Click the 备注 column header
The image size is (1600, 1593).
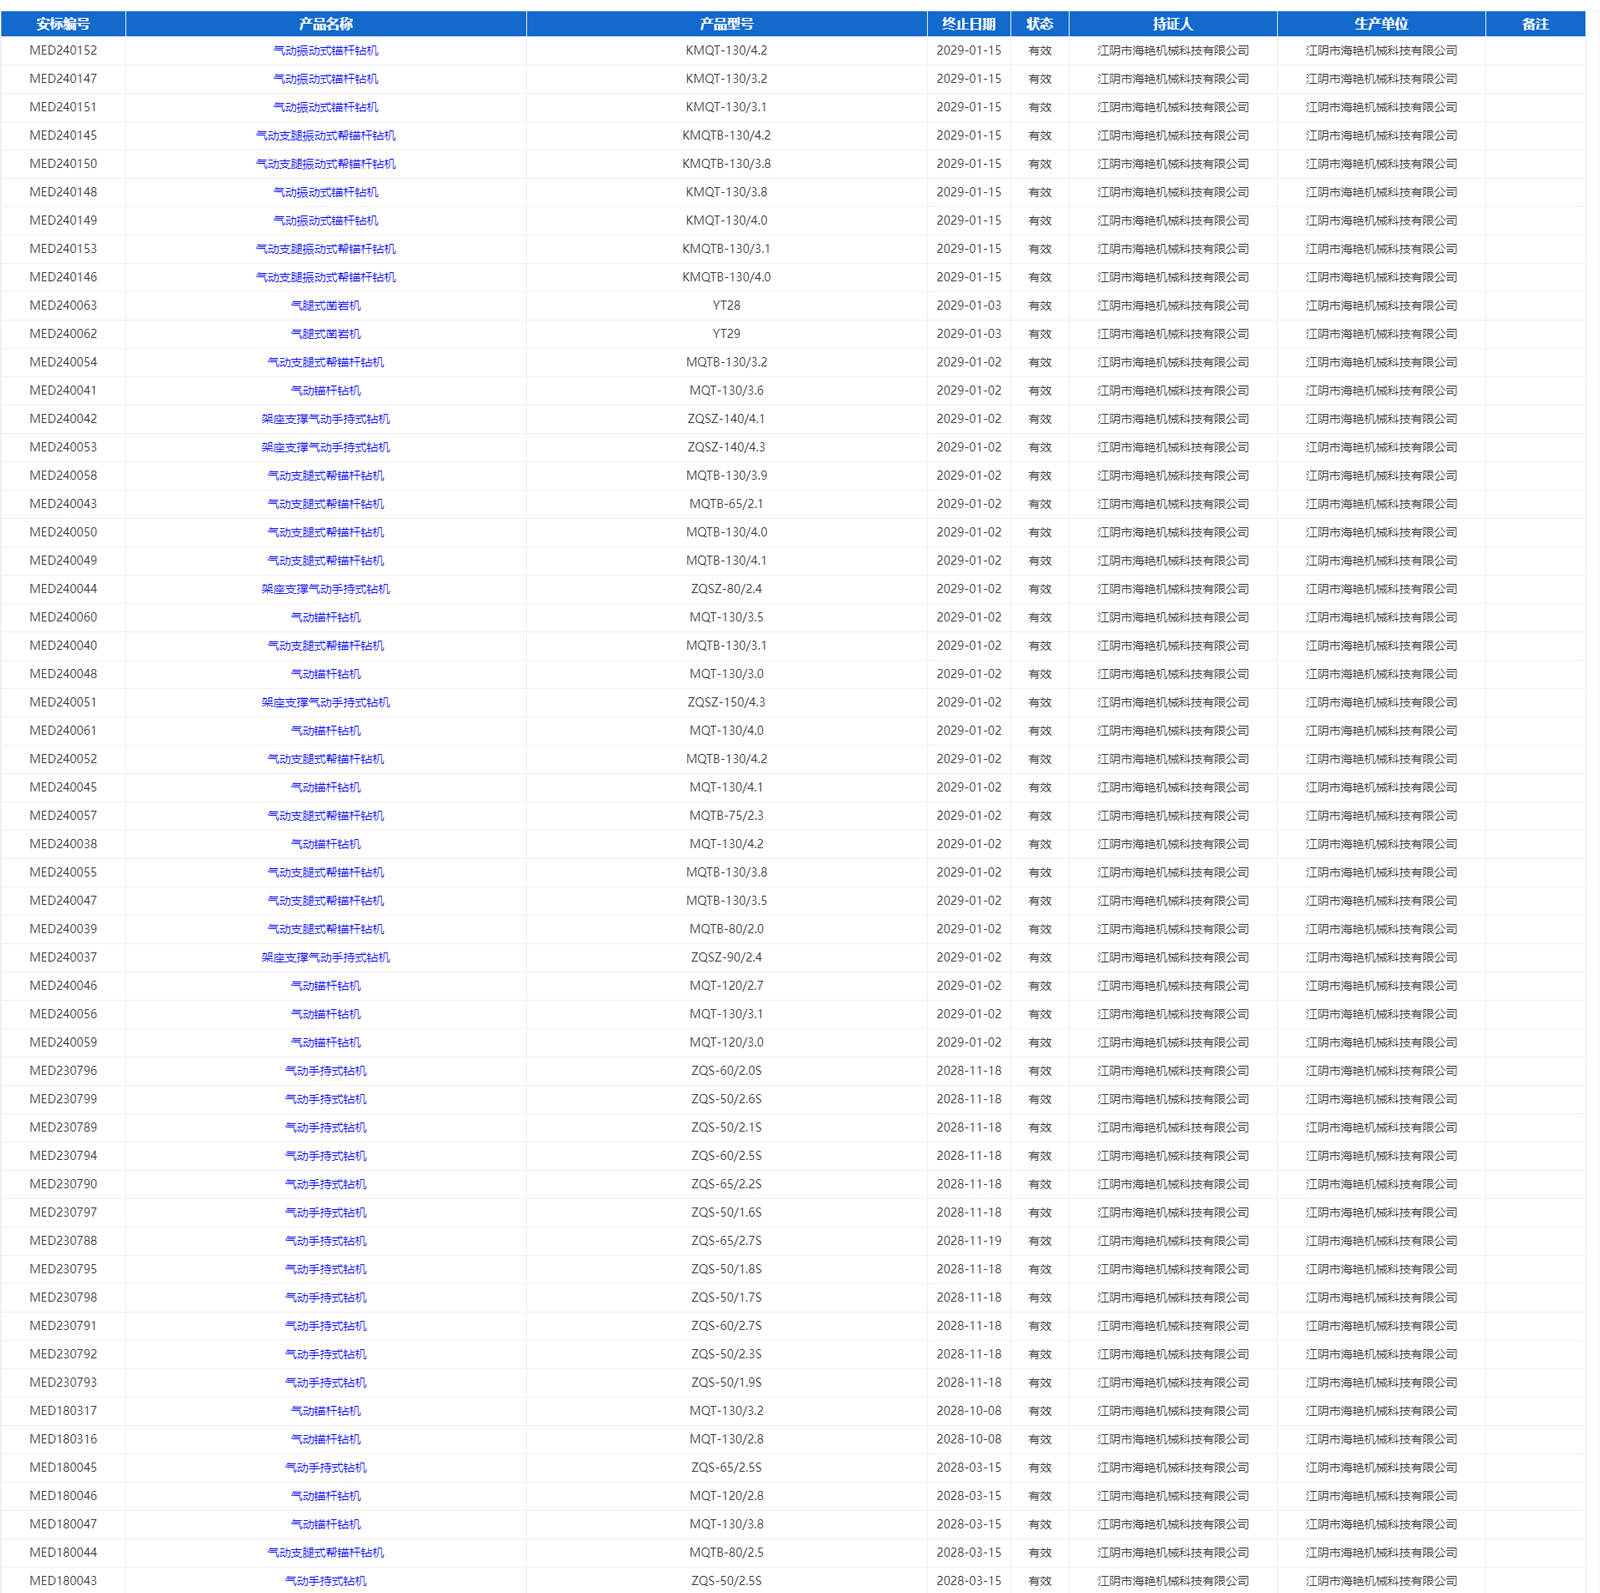[1534, 24]
